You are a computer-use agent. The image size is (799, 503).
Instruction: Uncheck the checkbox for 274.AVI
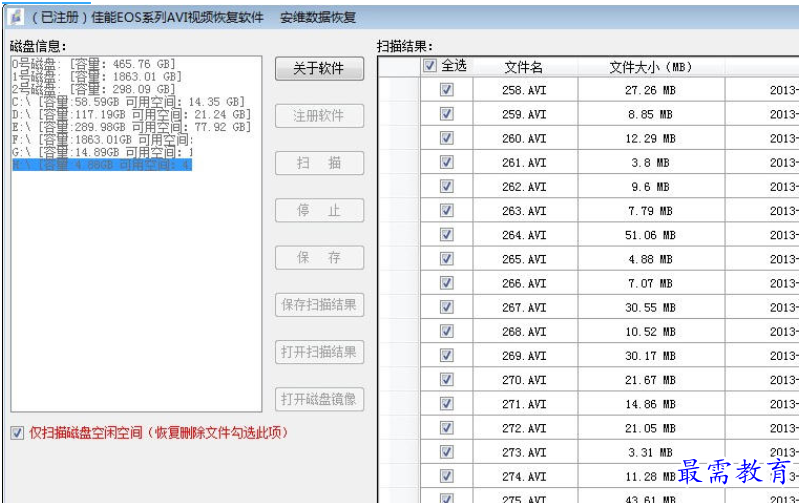click(446, 476)
